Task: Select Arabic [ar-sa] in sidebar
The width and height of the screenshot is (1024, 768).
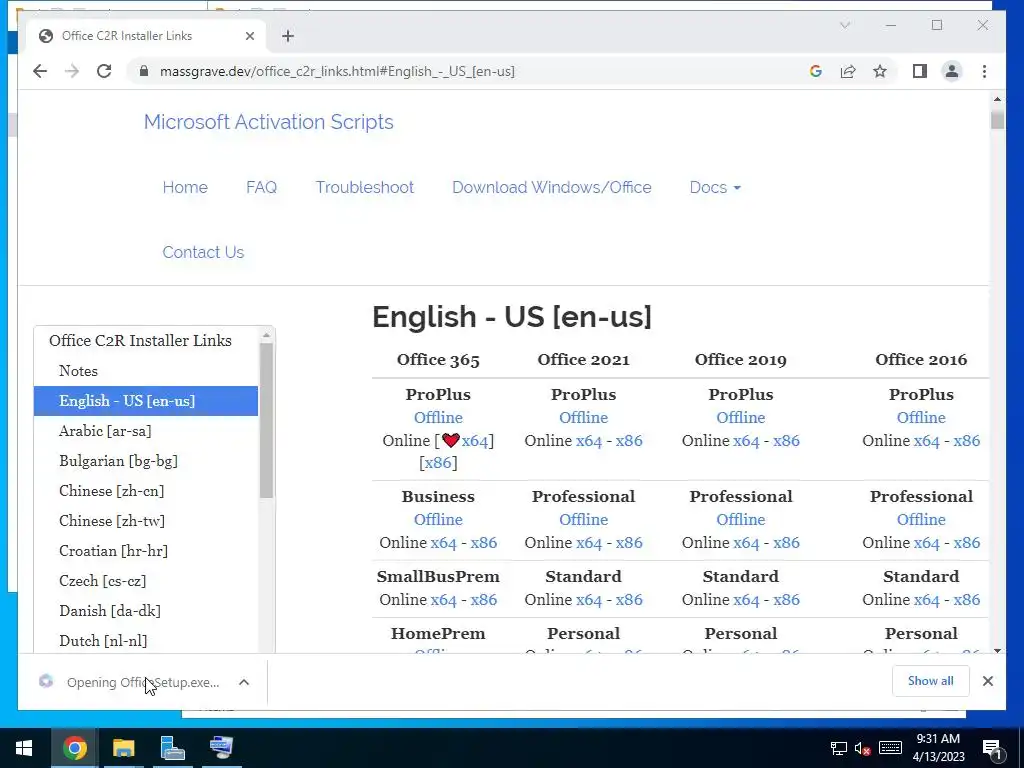Action: 105,431
